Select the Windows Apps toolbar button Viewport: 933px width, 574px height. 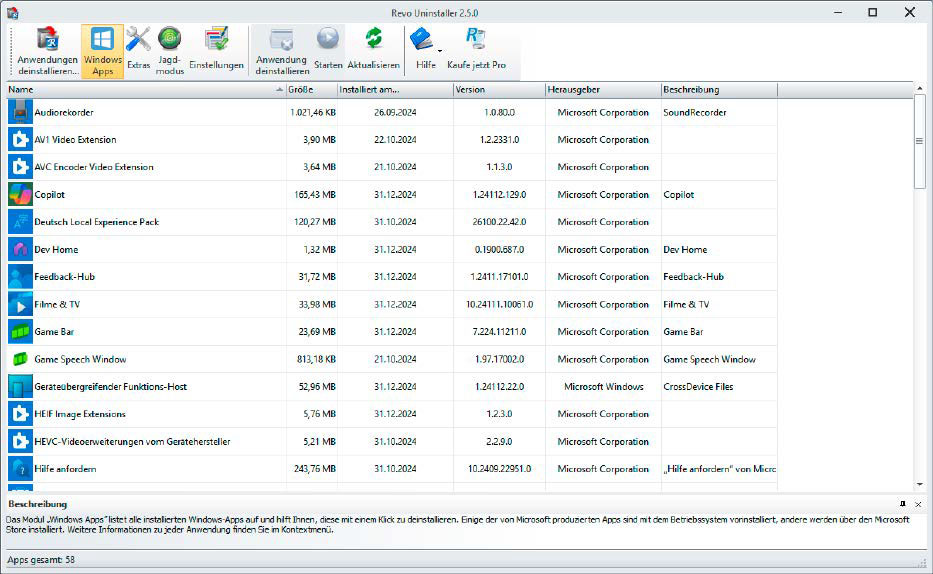pos(102,51)
